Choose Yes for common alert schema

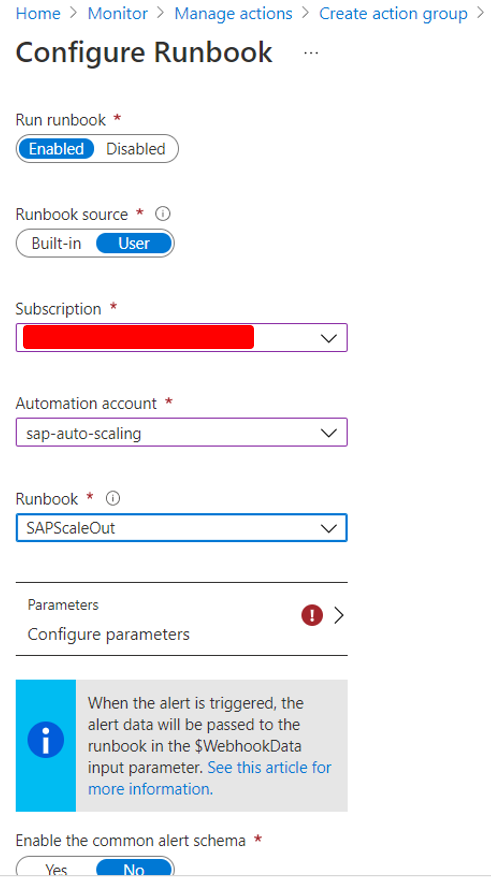(x=56, y=870)
